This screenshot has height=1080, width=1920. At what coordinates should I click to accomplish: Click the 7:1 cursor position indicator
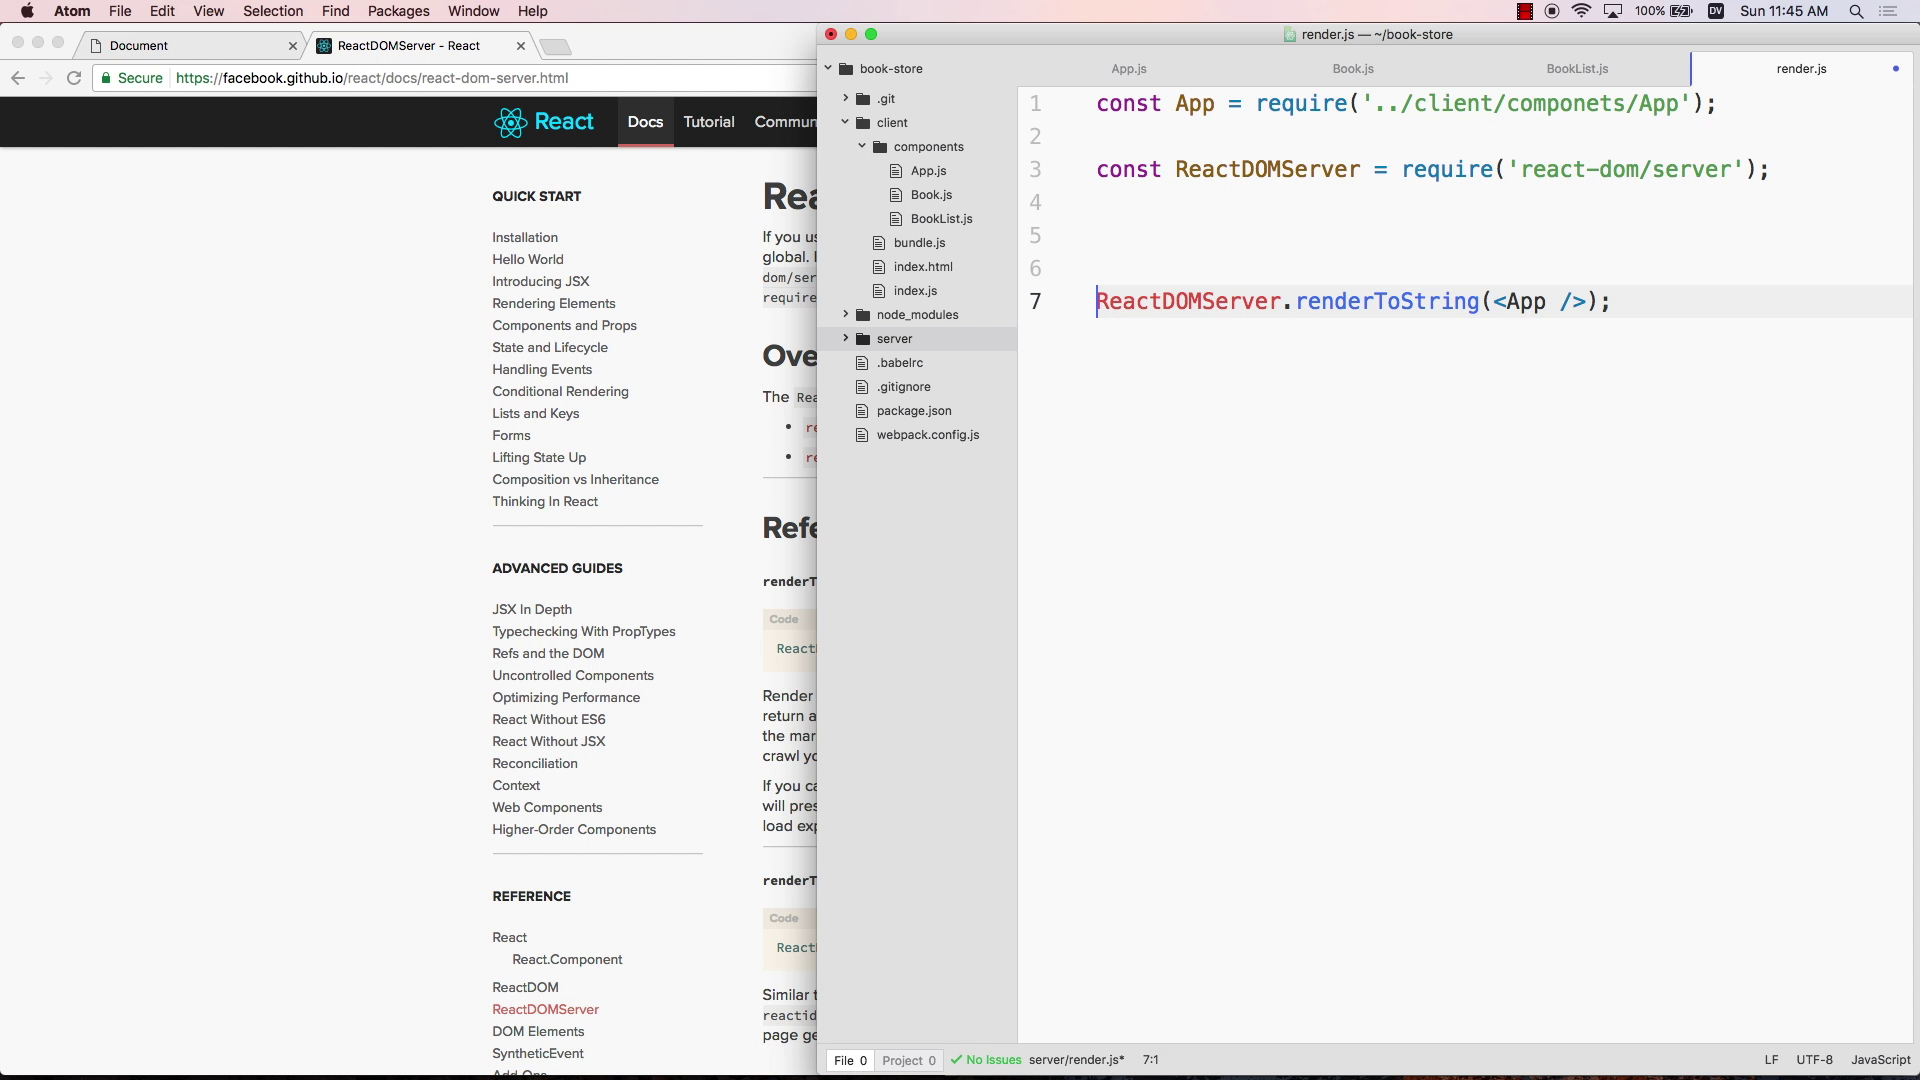pos(1151,1060)
